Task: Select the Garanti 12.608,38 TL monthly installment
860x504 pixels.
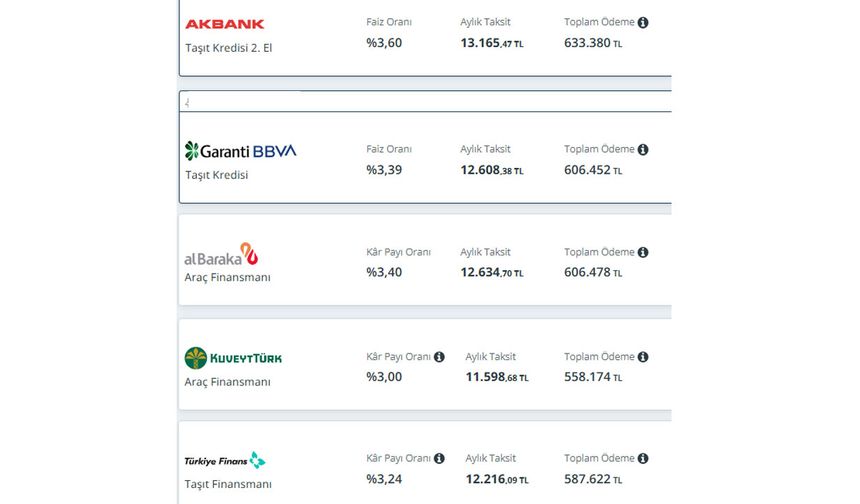Action: 492,170
